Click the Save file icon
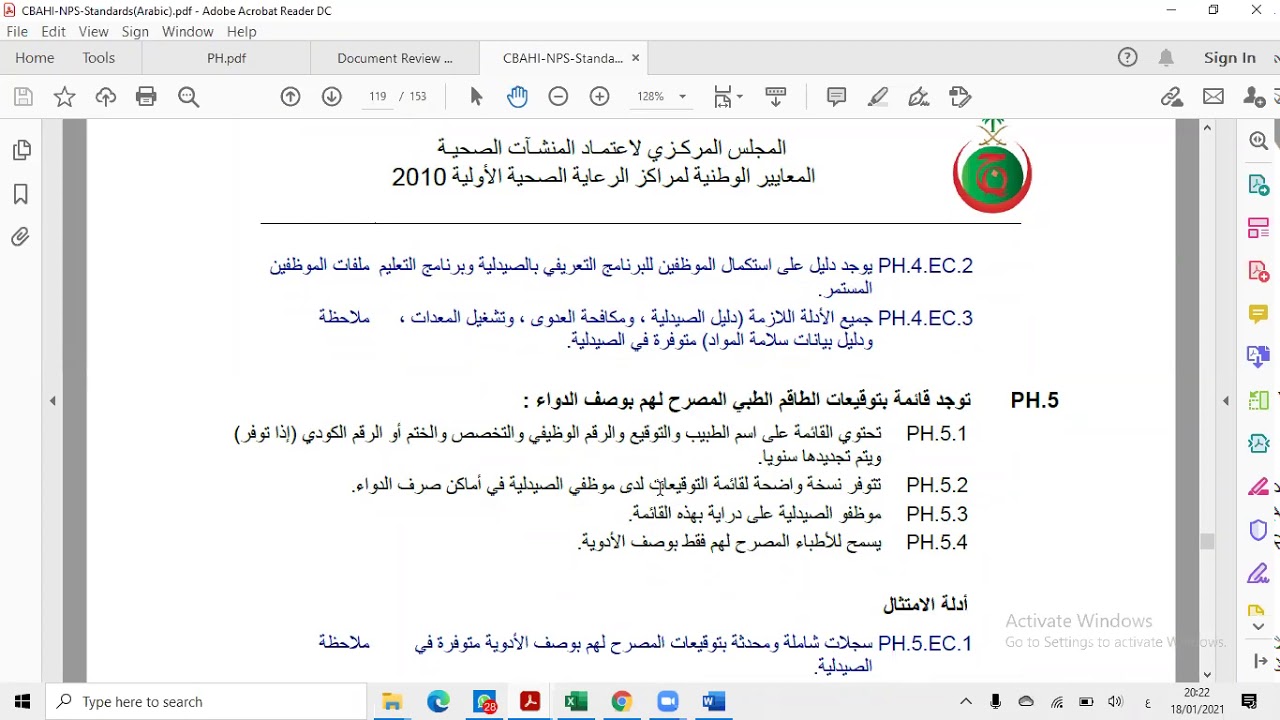 [x=23, y=97]
